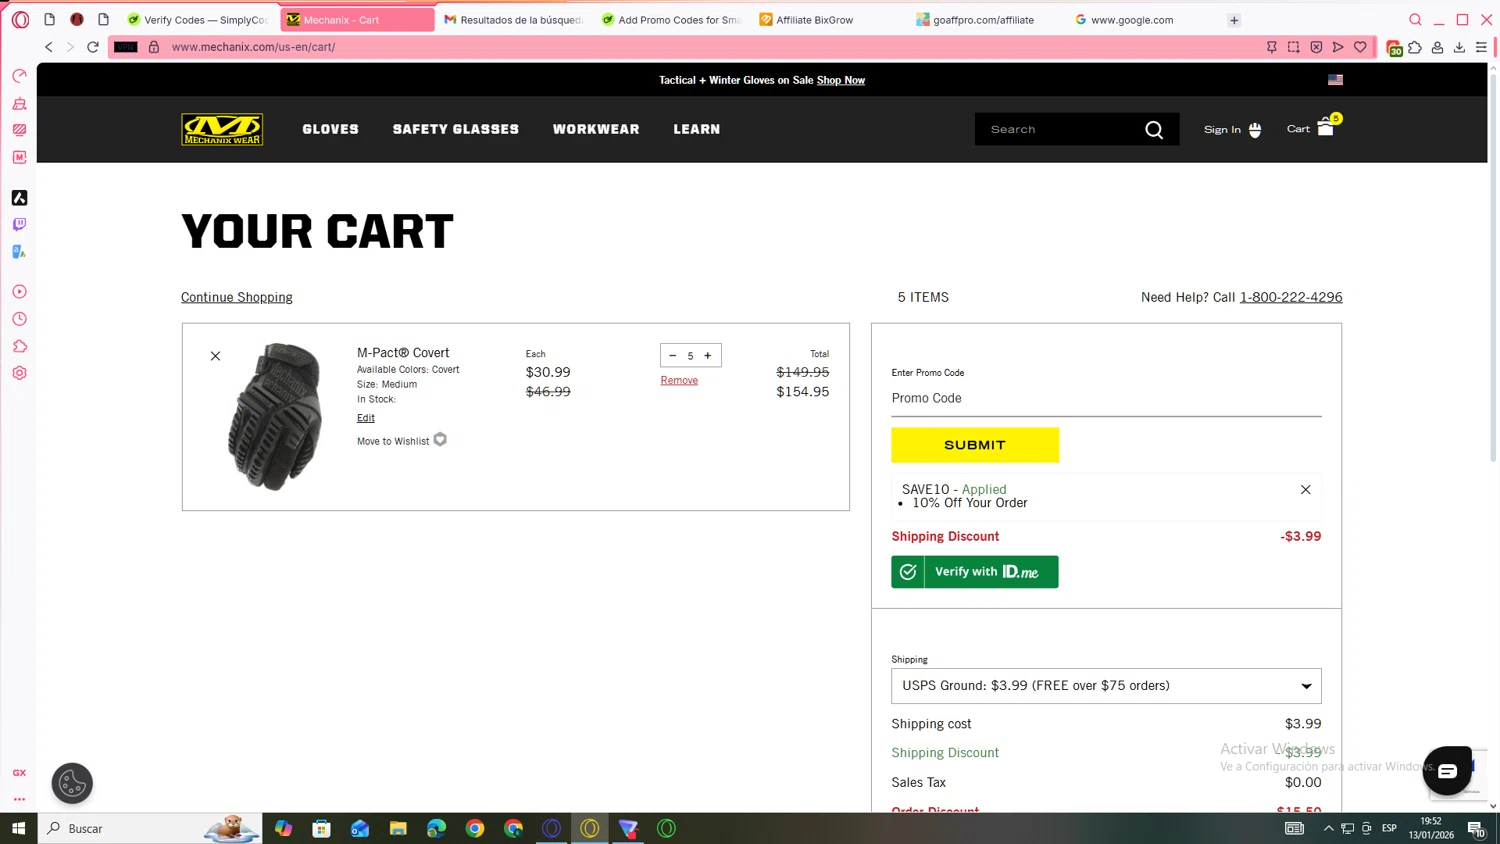
Task: Submit the promo code
Action: [975, 445]
